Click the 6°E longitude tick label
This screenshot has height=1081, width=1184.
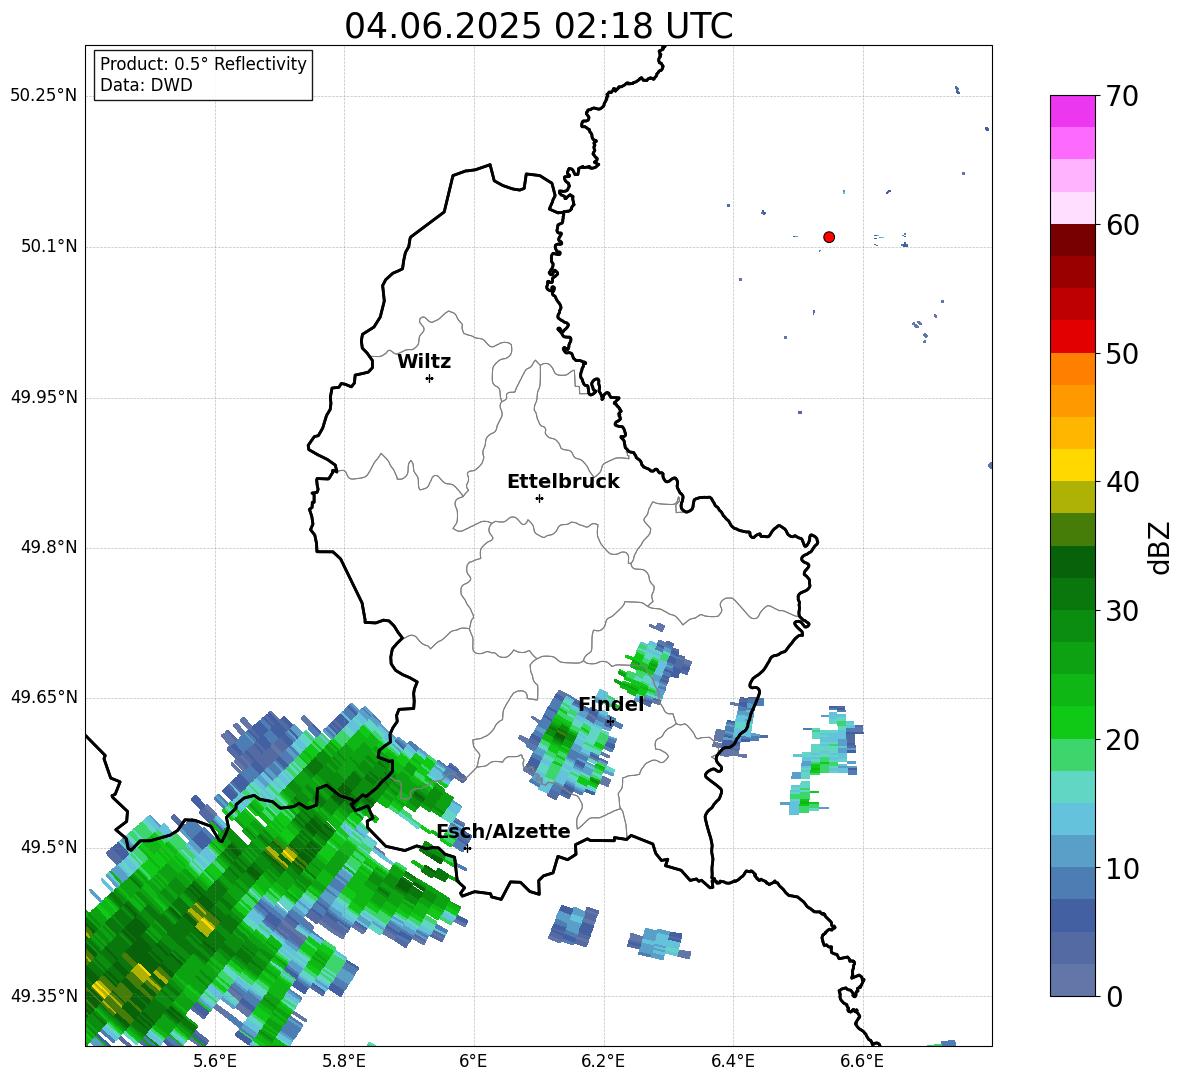(473, 1061)
